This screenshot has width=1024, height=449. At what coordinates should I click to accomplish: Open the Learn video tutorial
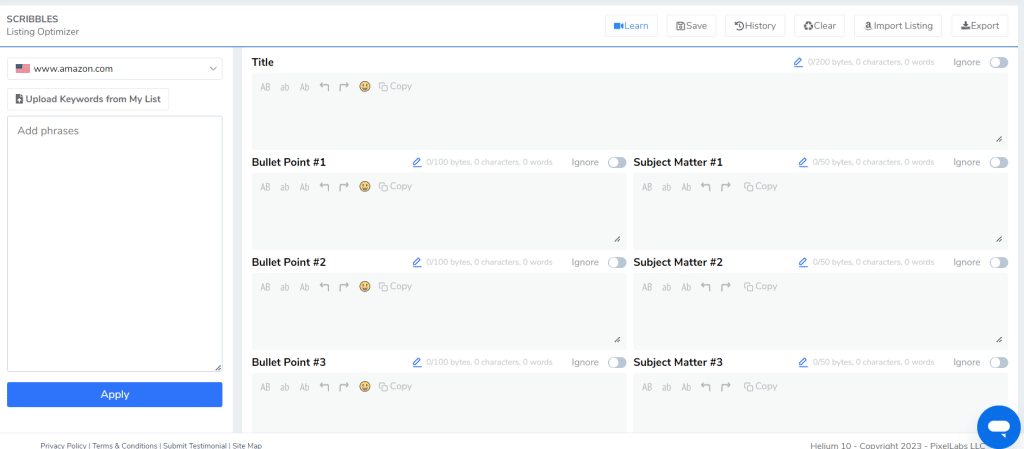coord(631,26)
